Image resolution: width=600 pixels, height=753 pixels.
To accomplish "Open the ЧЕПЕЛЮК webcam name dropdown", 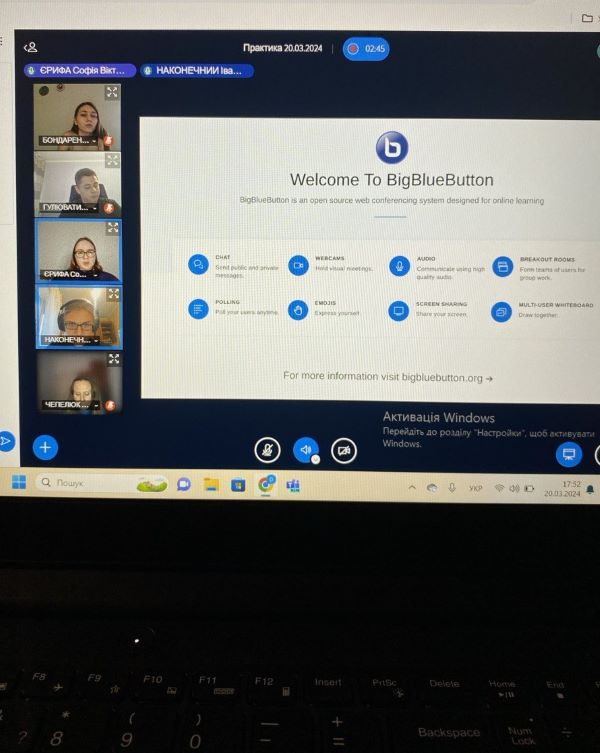I will pos(72,405).
